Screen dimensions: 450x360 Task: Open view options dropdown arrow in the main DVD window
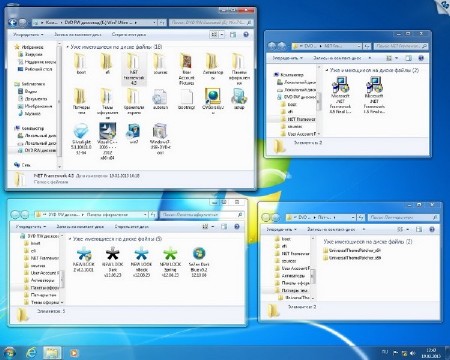pos(222,34)
